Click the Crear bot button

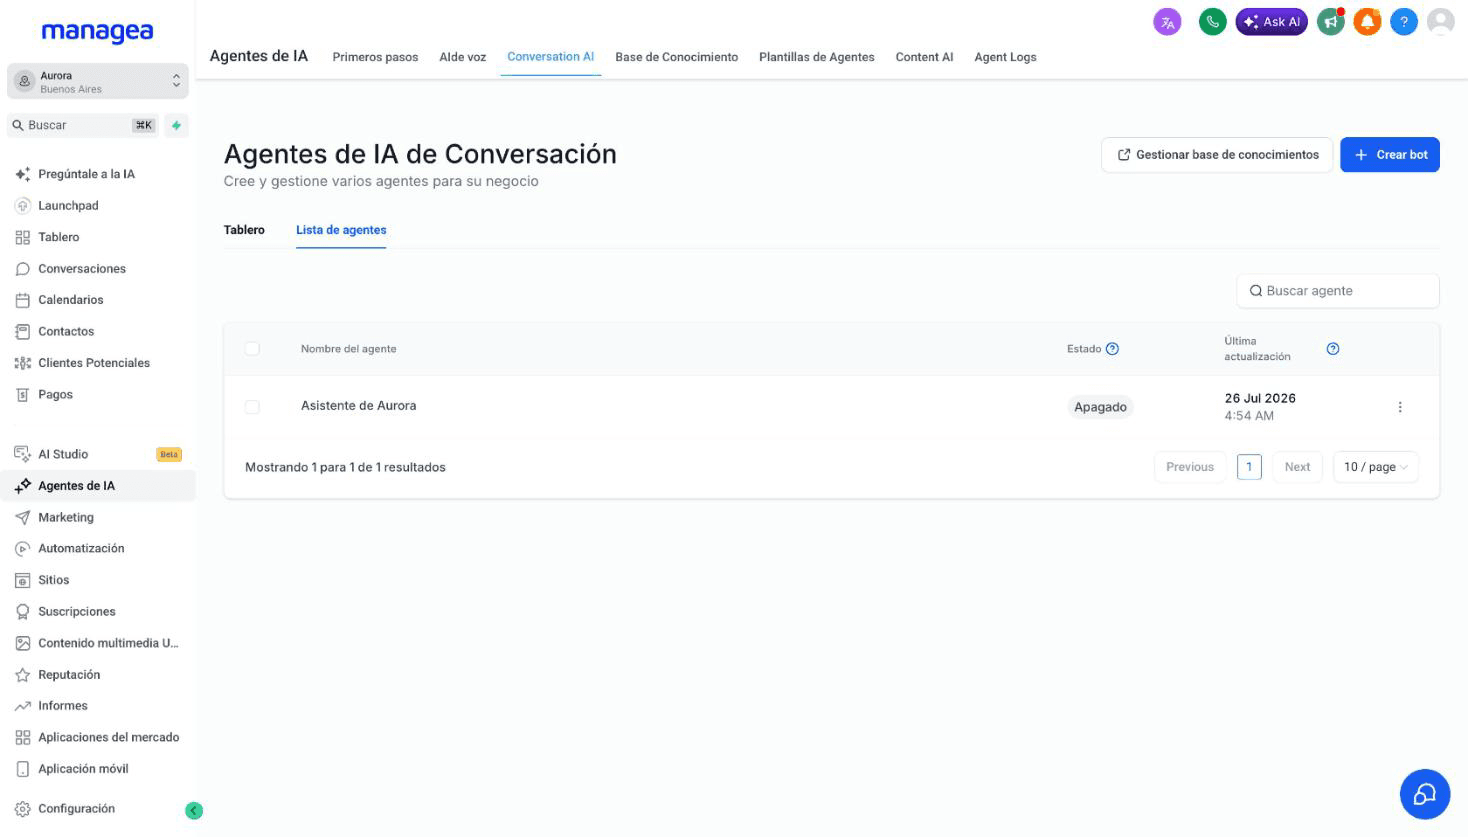(1390, 155)
